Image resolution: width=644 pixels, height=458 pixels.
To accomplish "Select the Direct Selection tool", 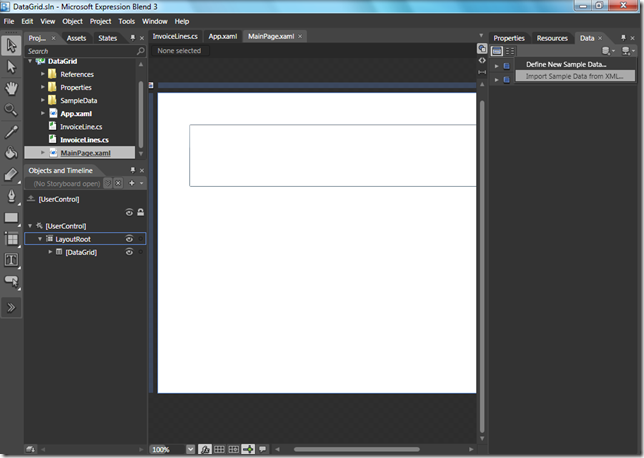I will pyautogui.click(x=12, y=67).
